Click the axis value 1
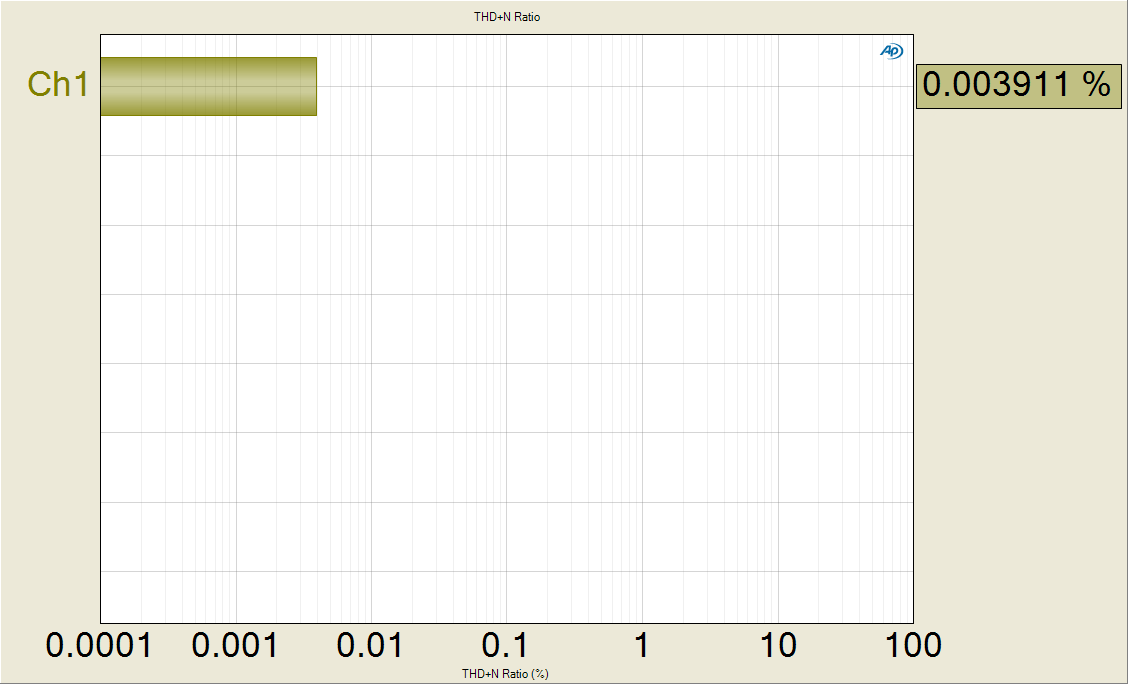The image size is (1128, 684). point(641,645)
